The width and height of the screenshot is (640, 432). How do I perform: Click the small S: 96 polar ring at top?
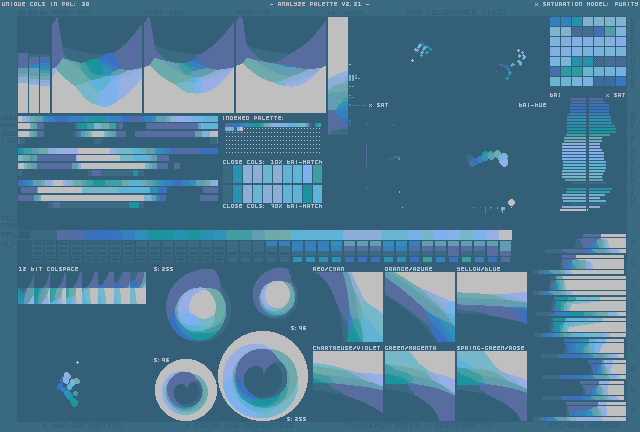click(x=274, y=294)
